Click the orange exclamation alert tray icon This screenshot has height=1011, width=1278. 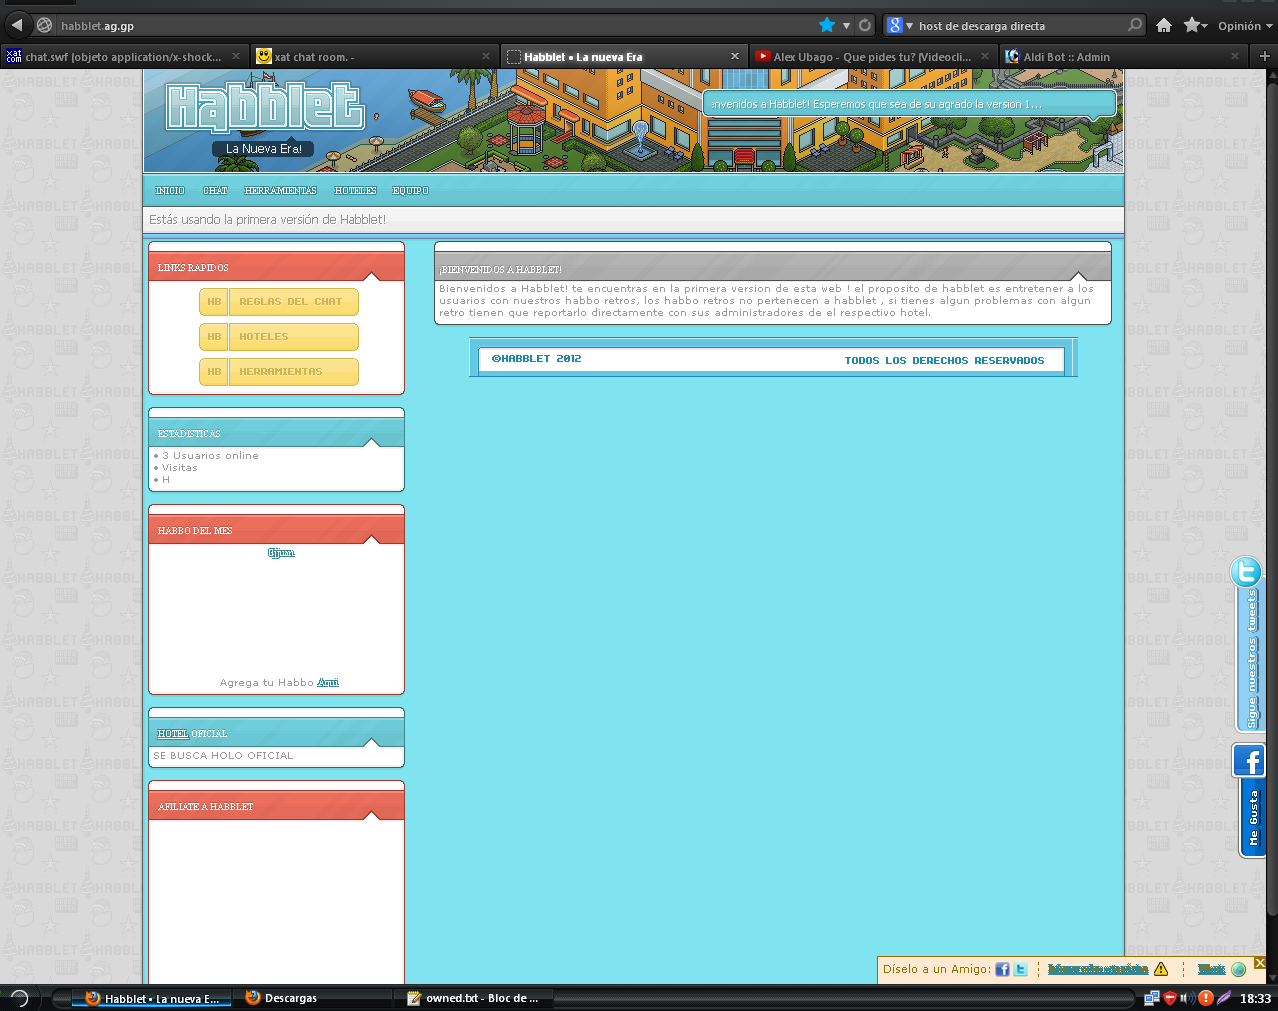point(1206,998)
